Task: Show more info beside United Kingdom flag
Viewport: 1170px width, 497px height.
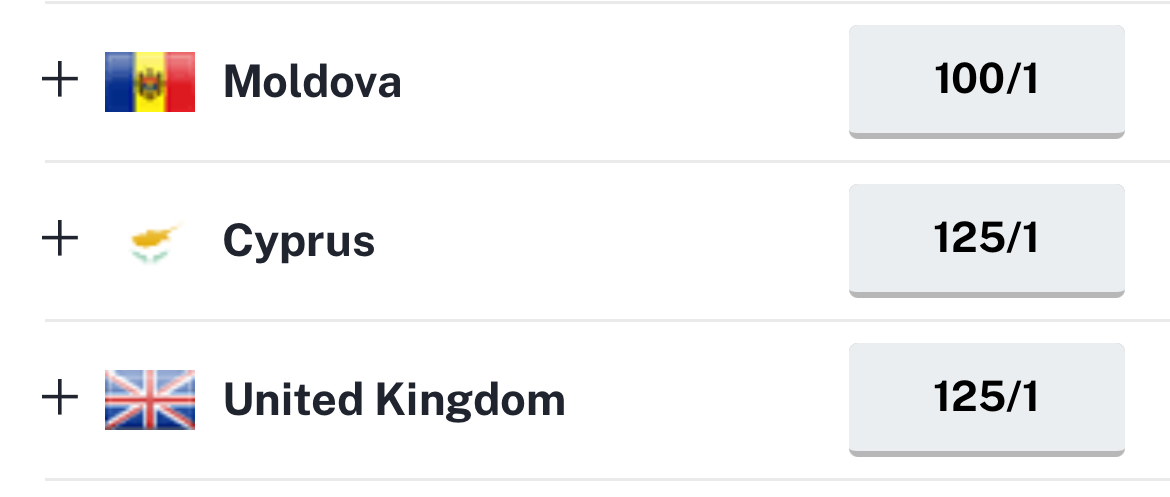Action: pos(60,398)
